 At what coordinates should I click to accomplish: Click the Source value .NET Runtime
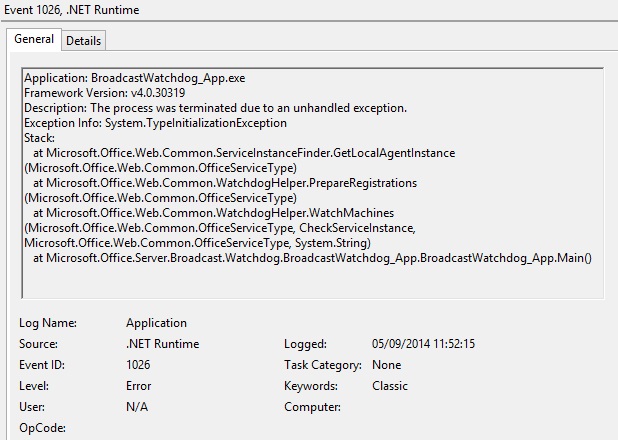[163, 344]
